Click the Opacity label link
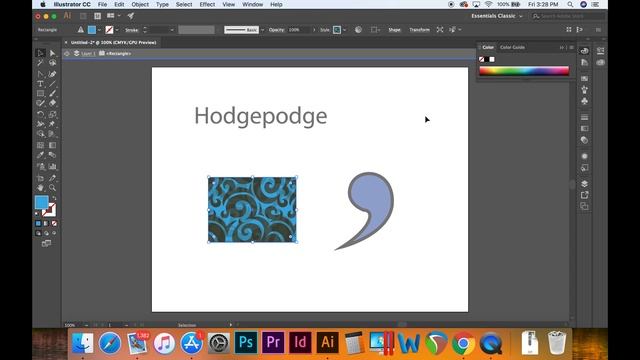 [x=277, y=30]
